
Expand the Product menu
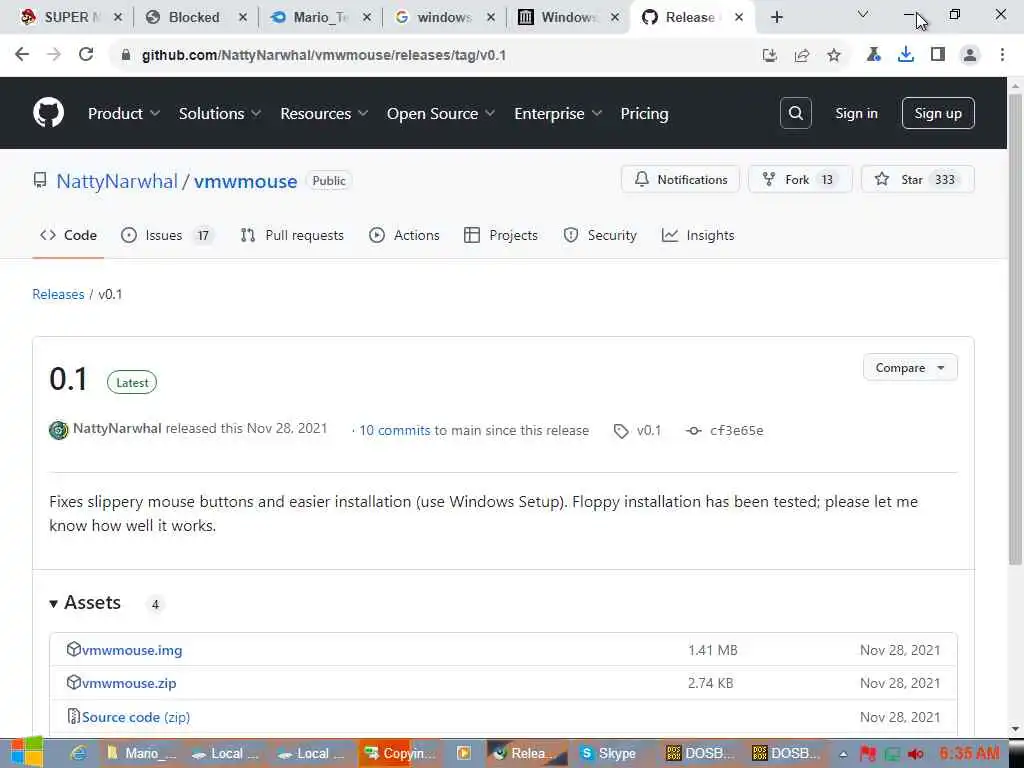click(123, 113)
